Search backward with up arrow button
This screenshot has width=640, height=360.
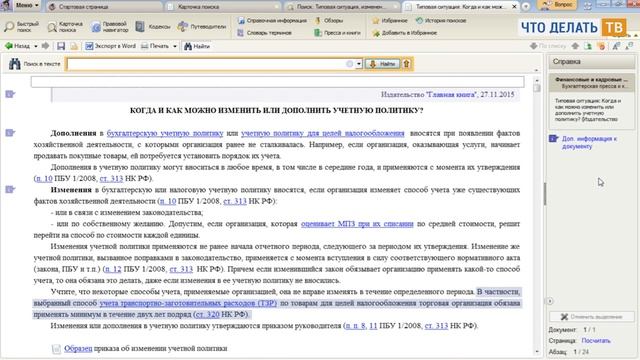[x=407, y=64]
